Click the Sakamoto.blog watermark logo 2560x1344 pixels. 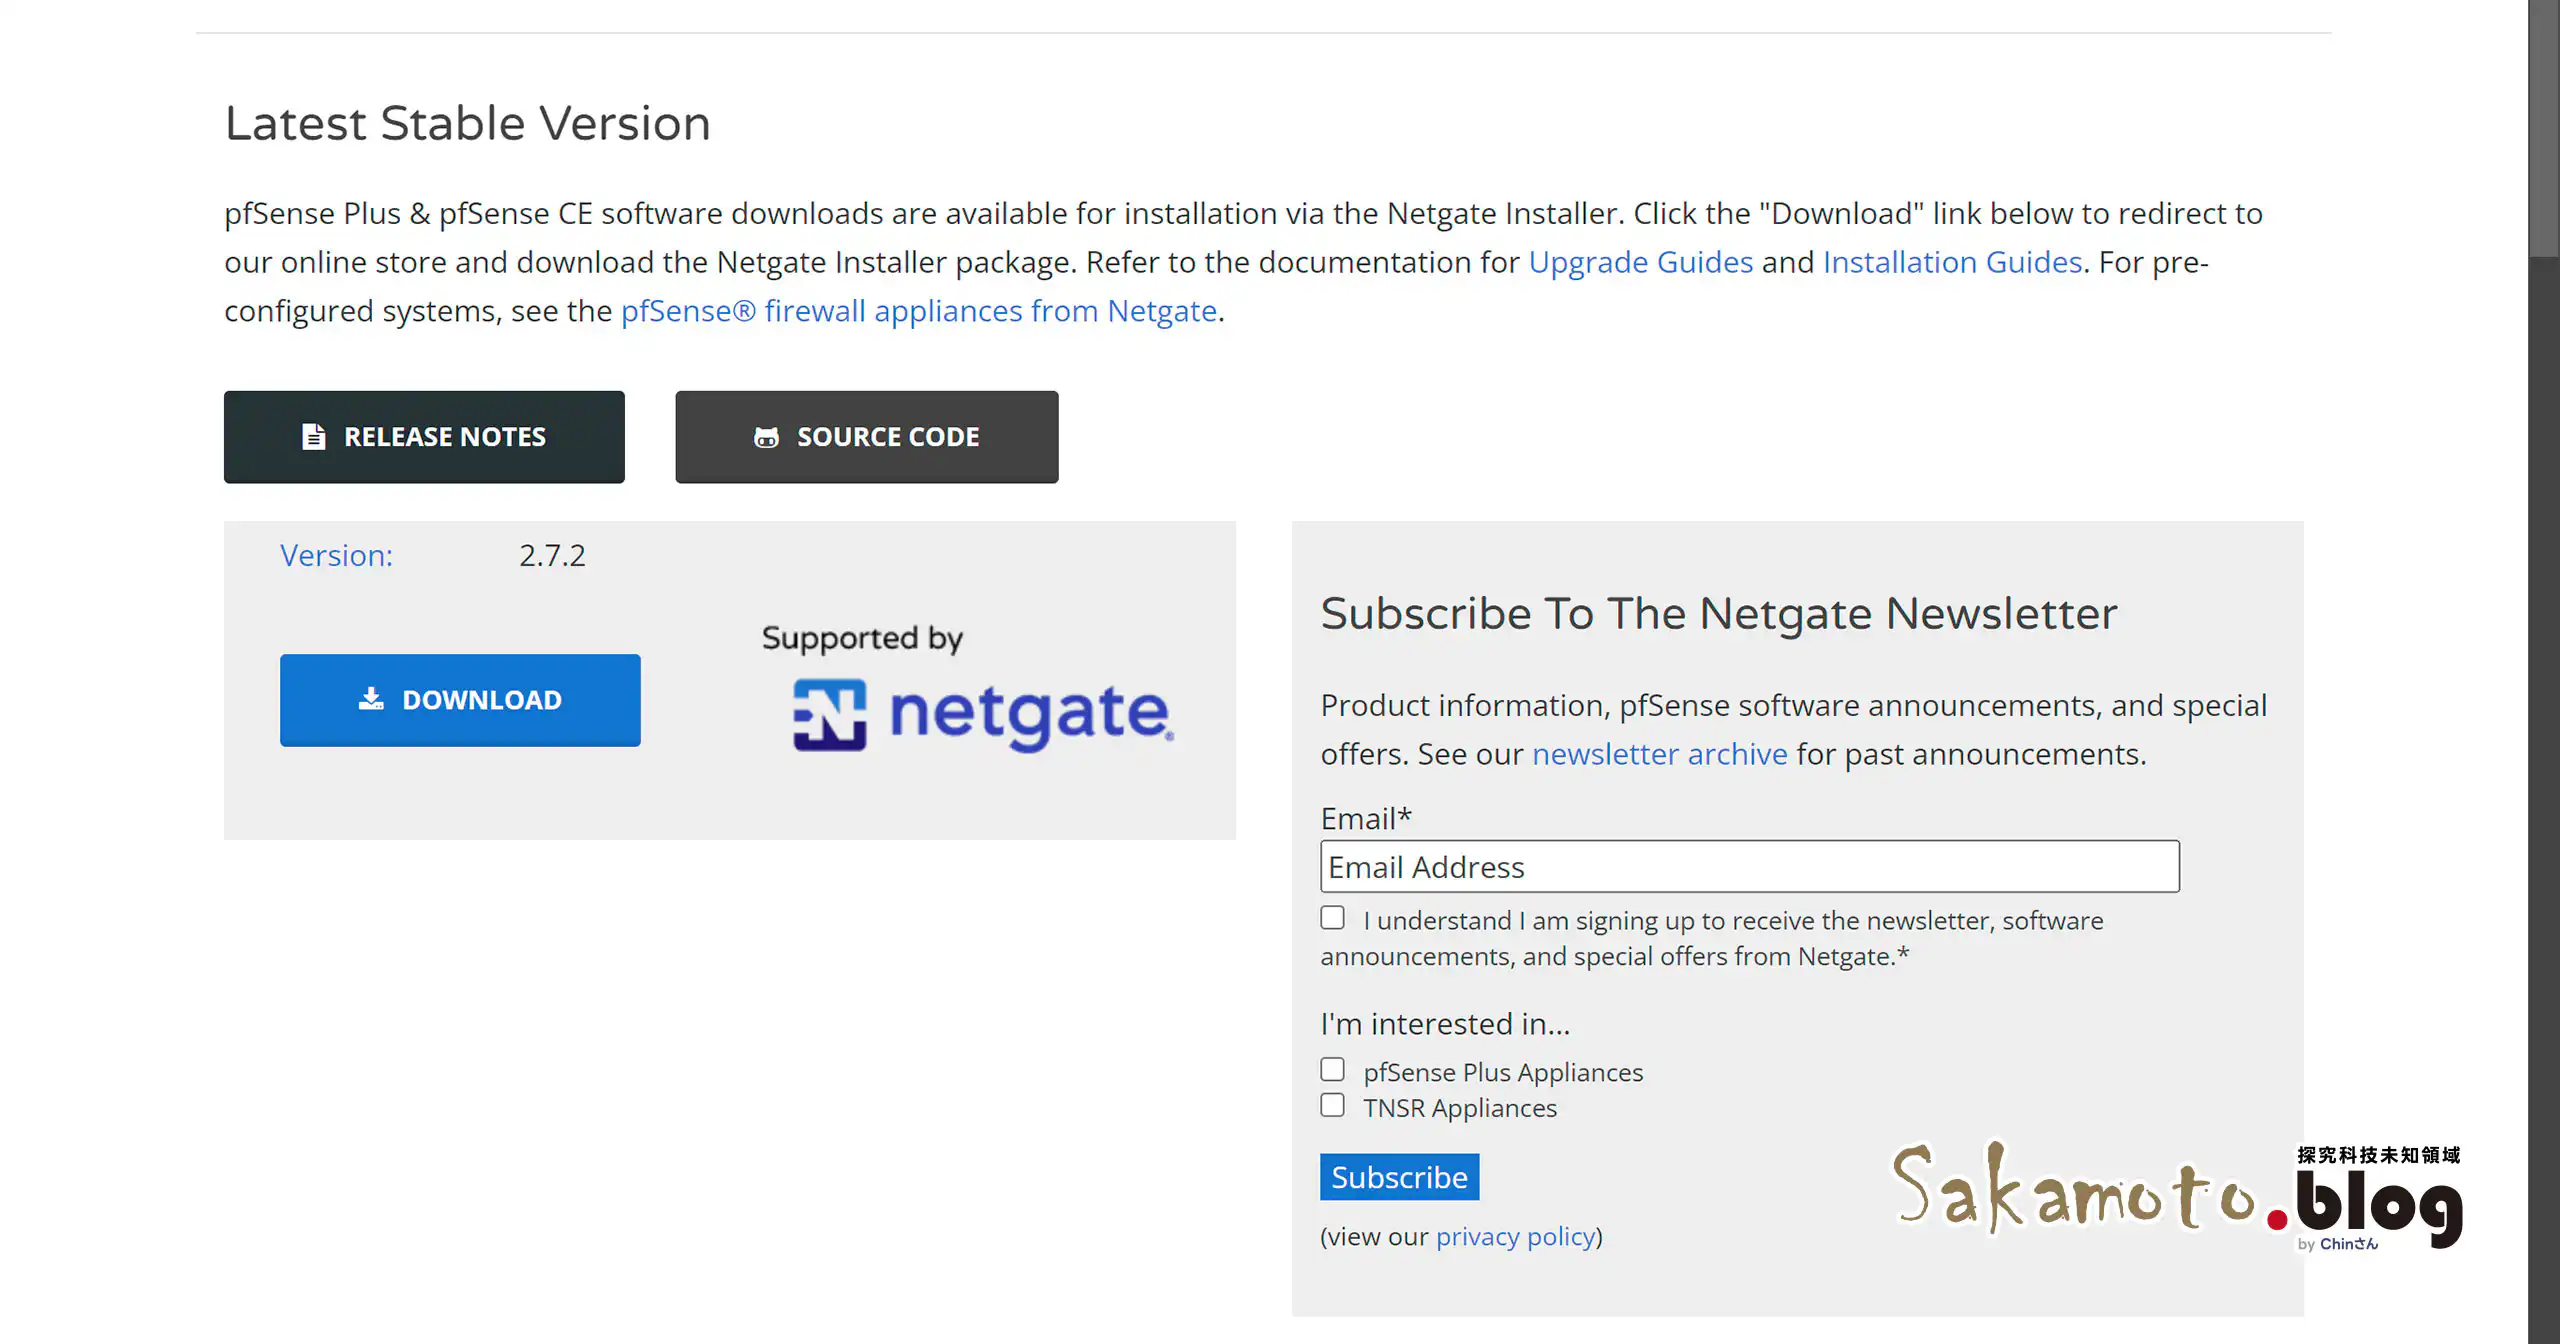click(x=2177, y=1194)
